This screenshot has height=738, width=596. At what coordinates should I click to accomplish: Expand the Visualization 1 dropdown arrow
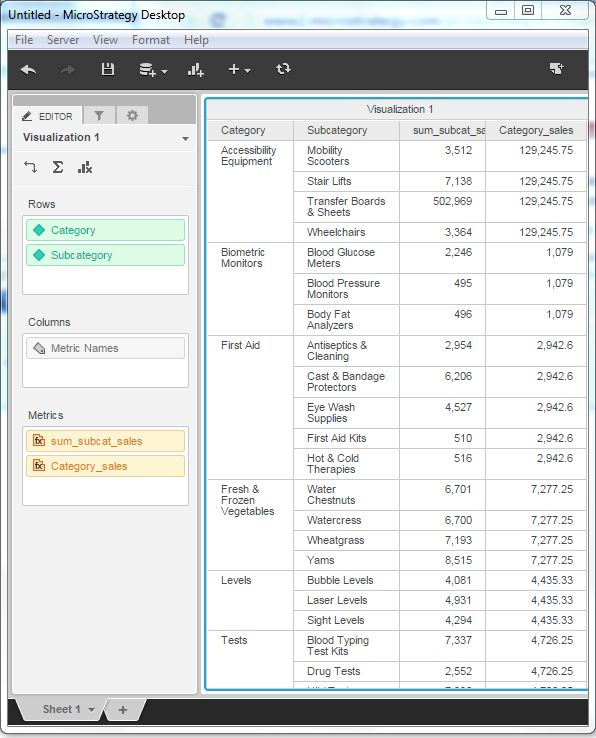[x=185, y=138]
